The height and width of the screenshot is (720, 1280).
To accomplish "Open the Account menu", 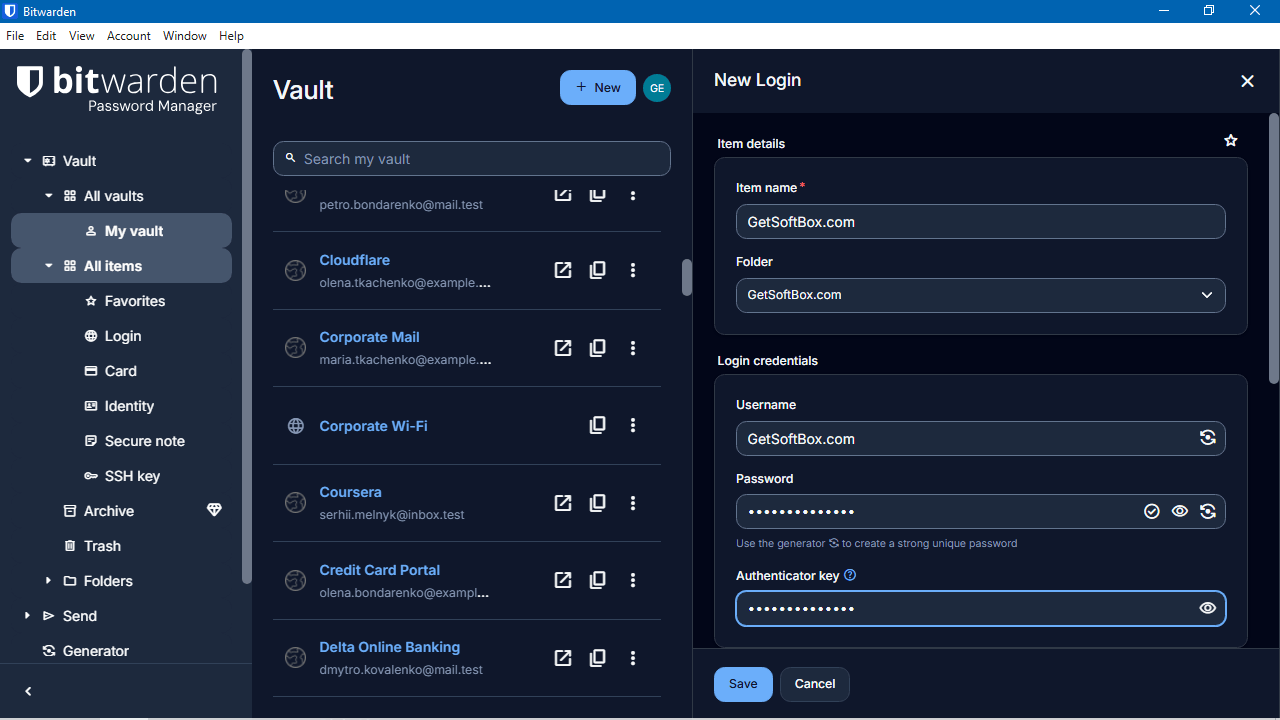I will [129, 35].
